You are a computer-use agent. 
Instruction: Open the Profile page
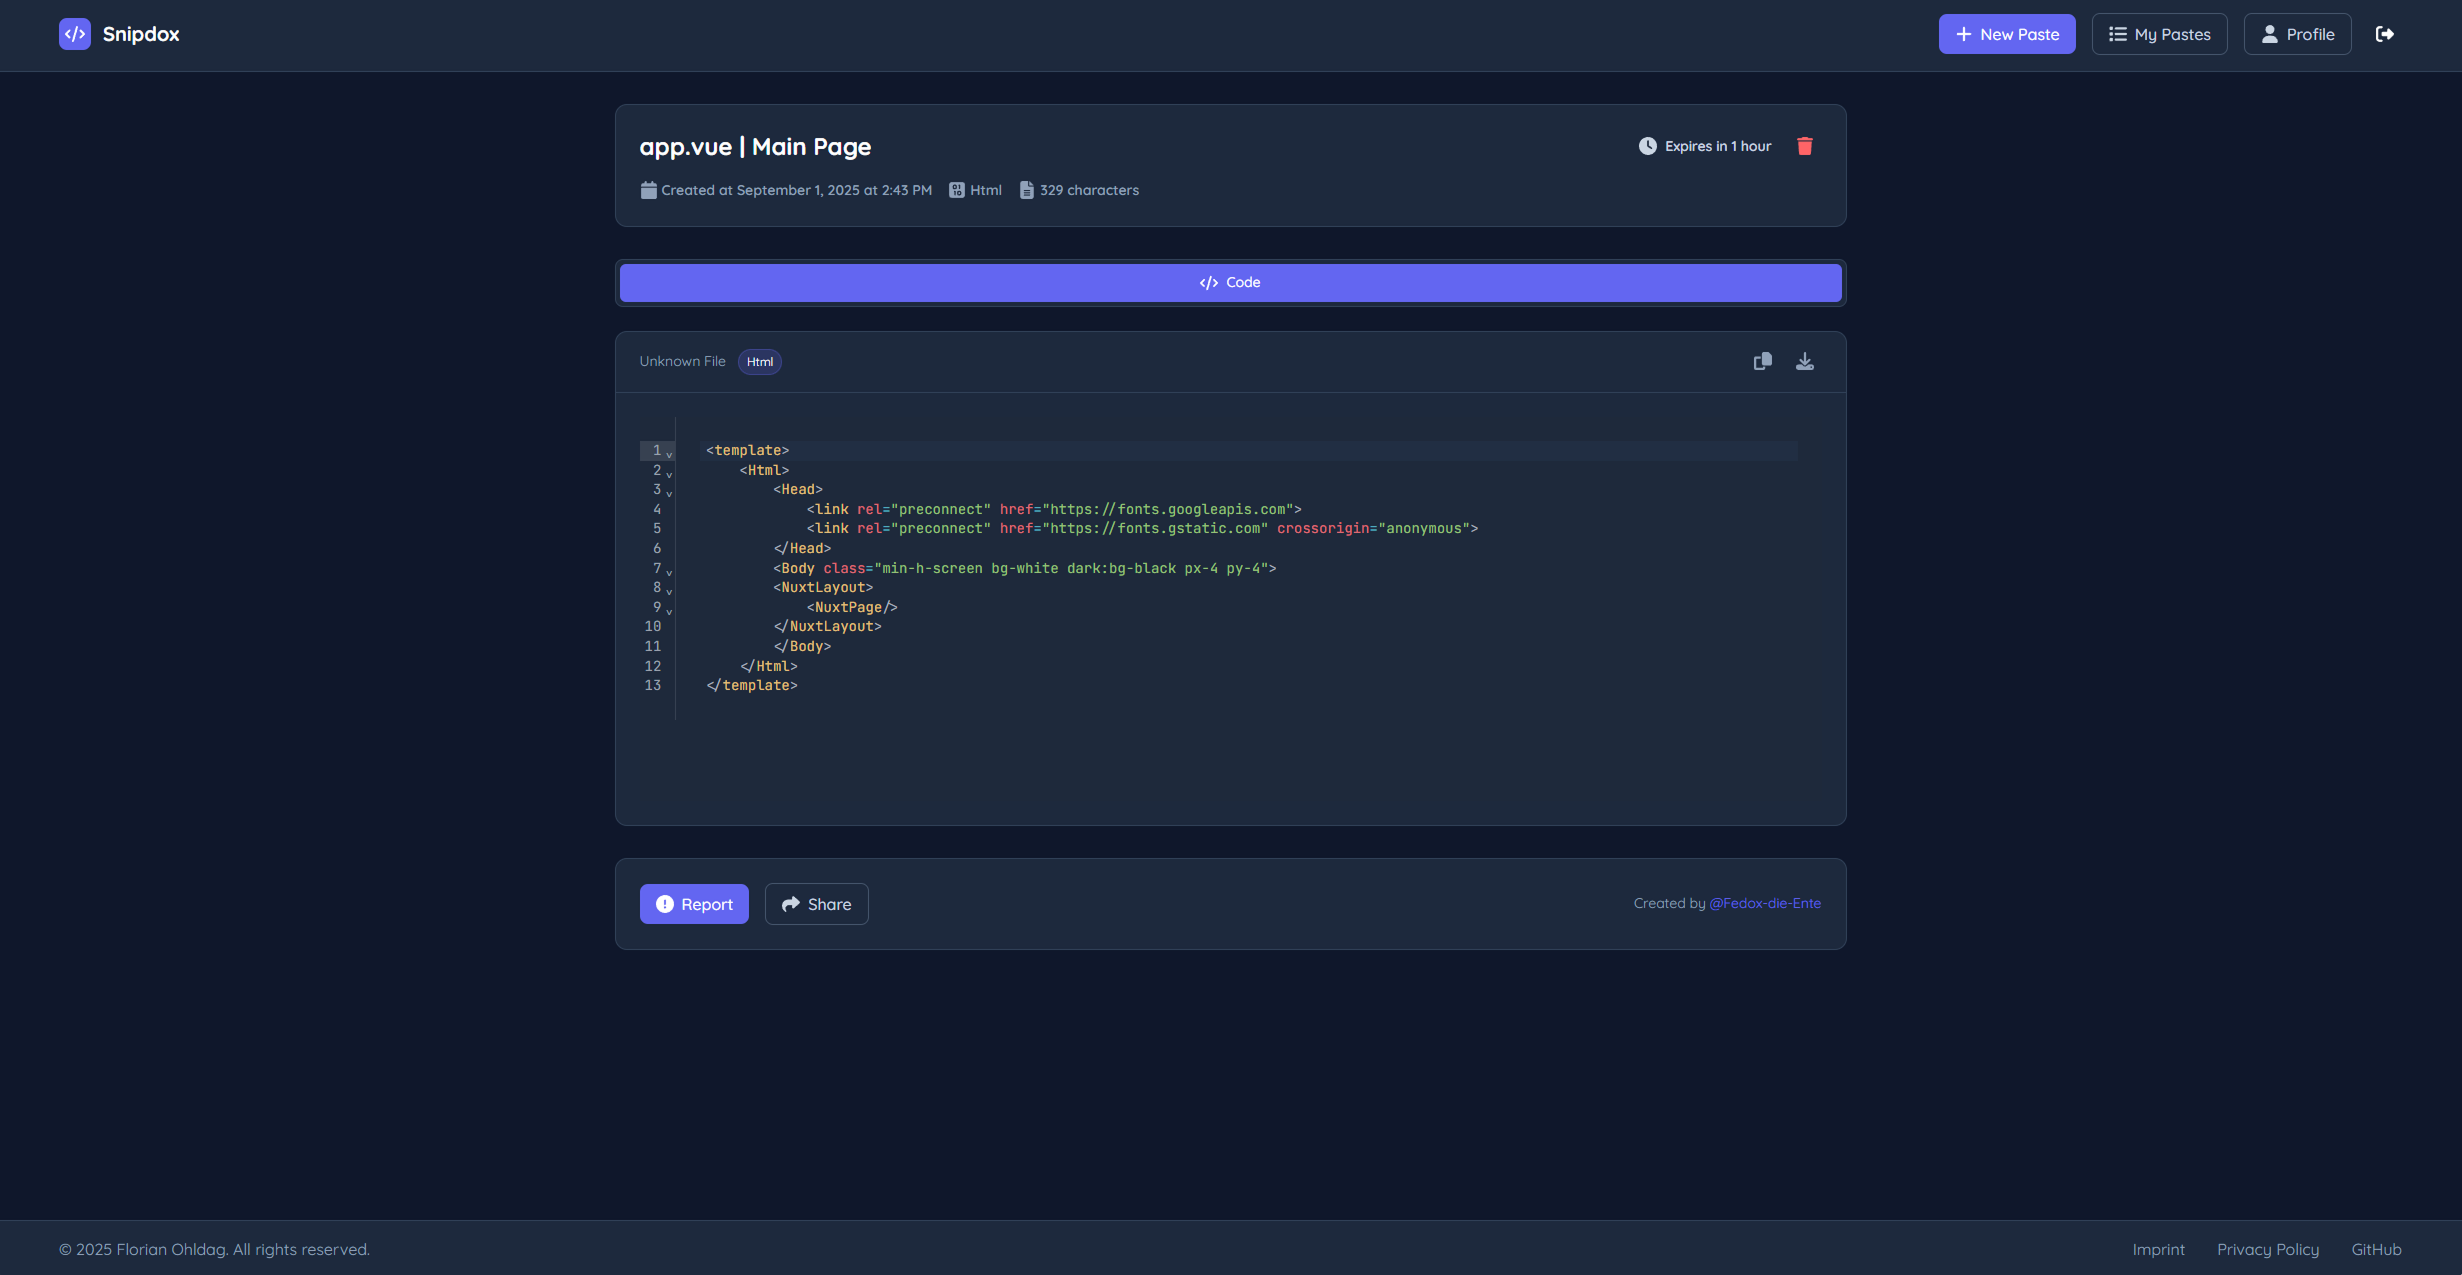click(2297, 34)
